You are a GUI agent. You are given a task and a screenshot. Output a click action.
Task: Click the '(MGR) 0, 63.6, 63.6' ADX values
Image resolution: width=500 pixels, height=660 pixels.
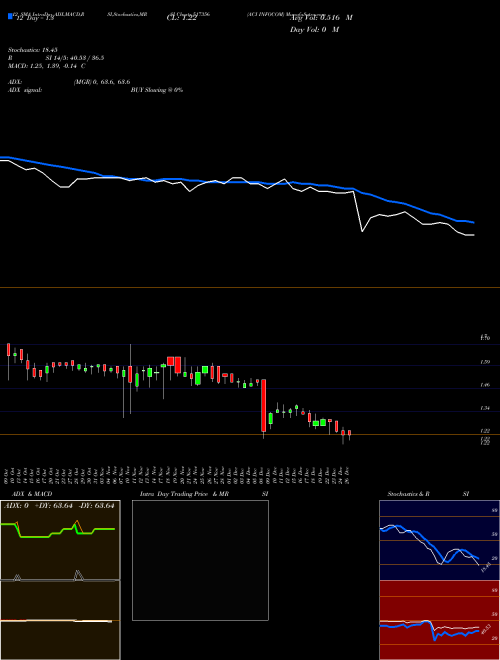coord(102,82)
